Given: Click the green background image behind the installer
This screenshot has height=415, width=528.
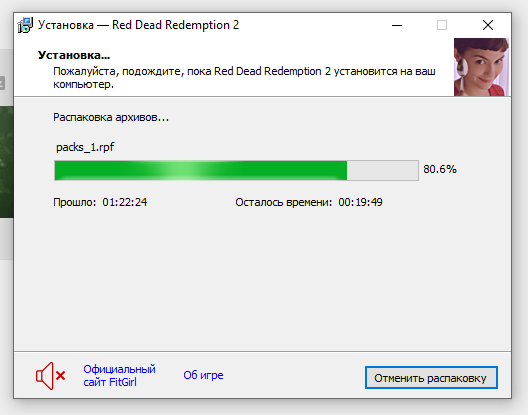Looking at the screenshot, I should (6, 162).
